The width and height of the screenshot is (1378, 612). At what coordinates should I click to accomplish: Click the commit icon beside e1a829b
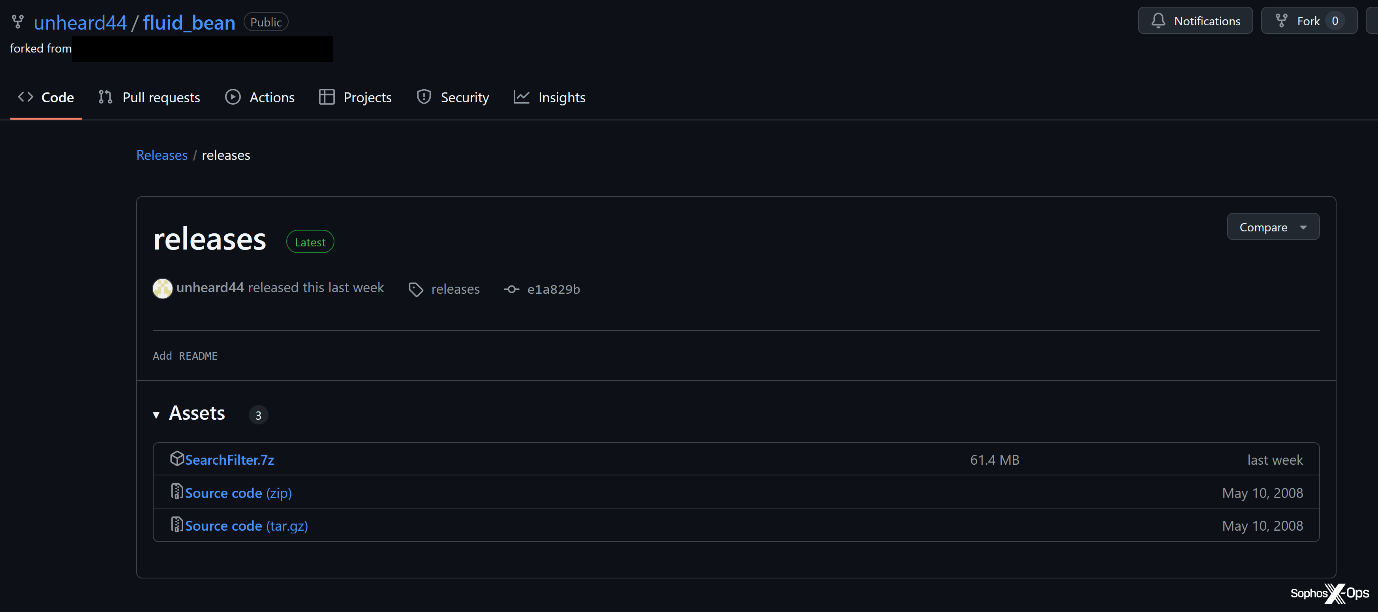point(512,289)
